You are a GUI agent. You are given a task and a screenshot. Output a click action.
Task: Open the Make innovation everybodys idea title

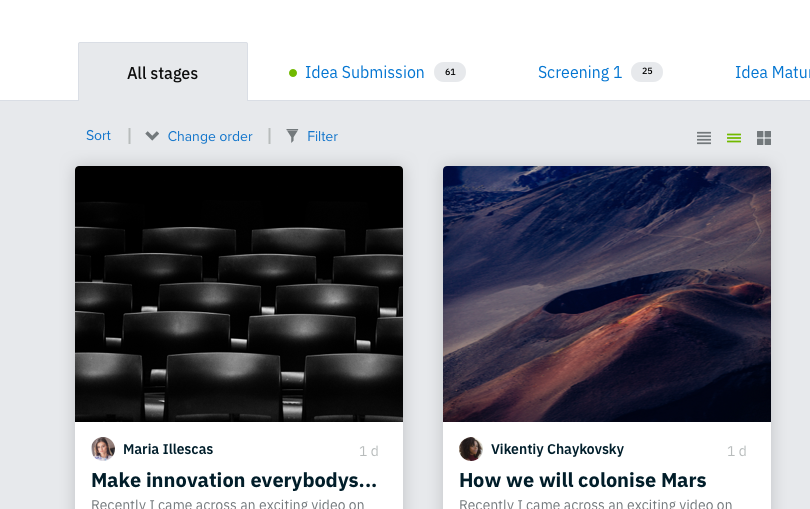(234, 480)
